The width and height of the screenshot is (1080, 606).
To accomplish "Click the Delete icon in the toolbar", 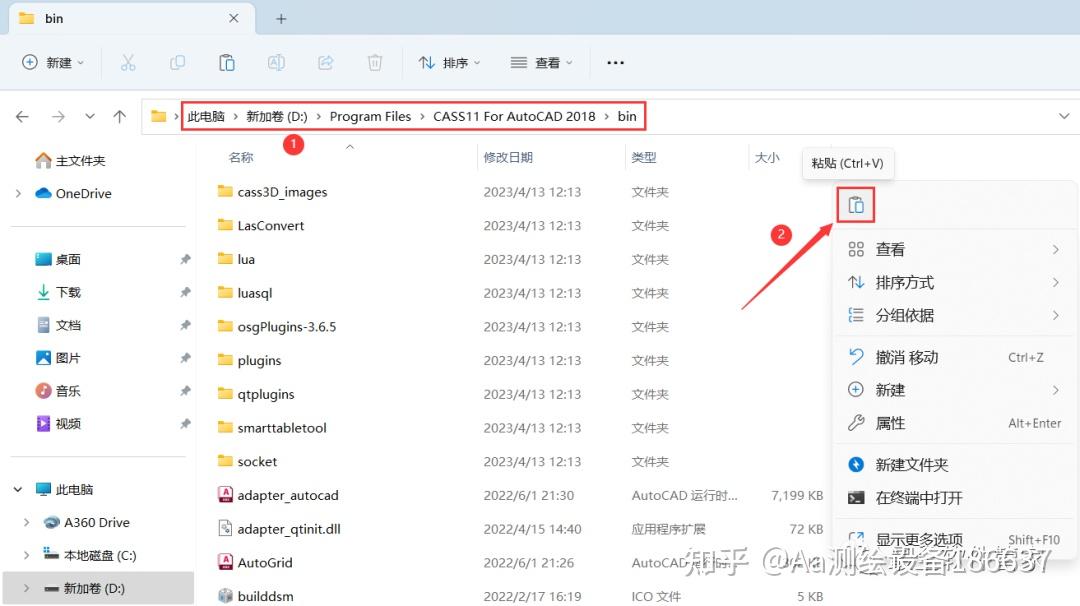I will (374, 62).
